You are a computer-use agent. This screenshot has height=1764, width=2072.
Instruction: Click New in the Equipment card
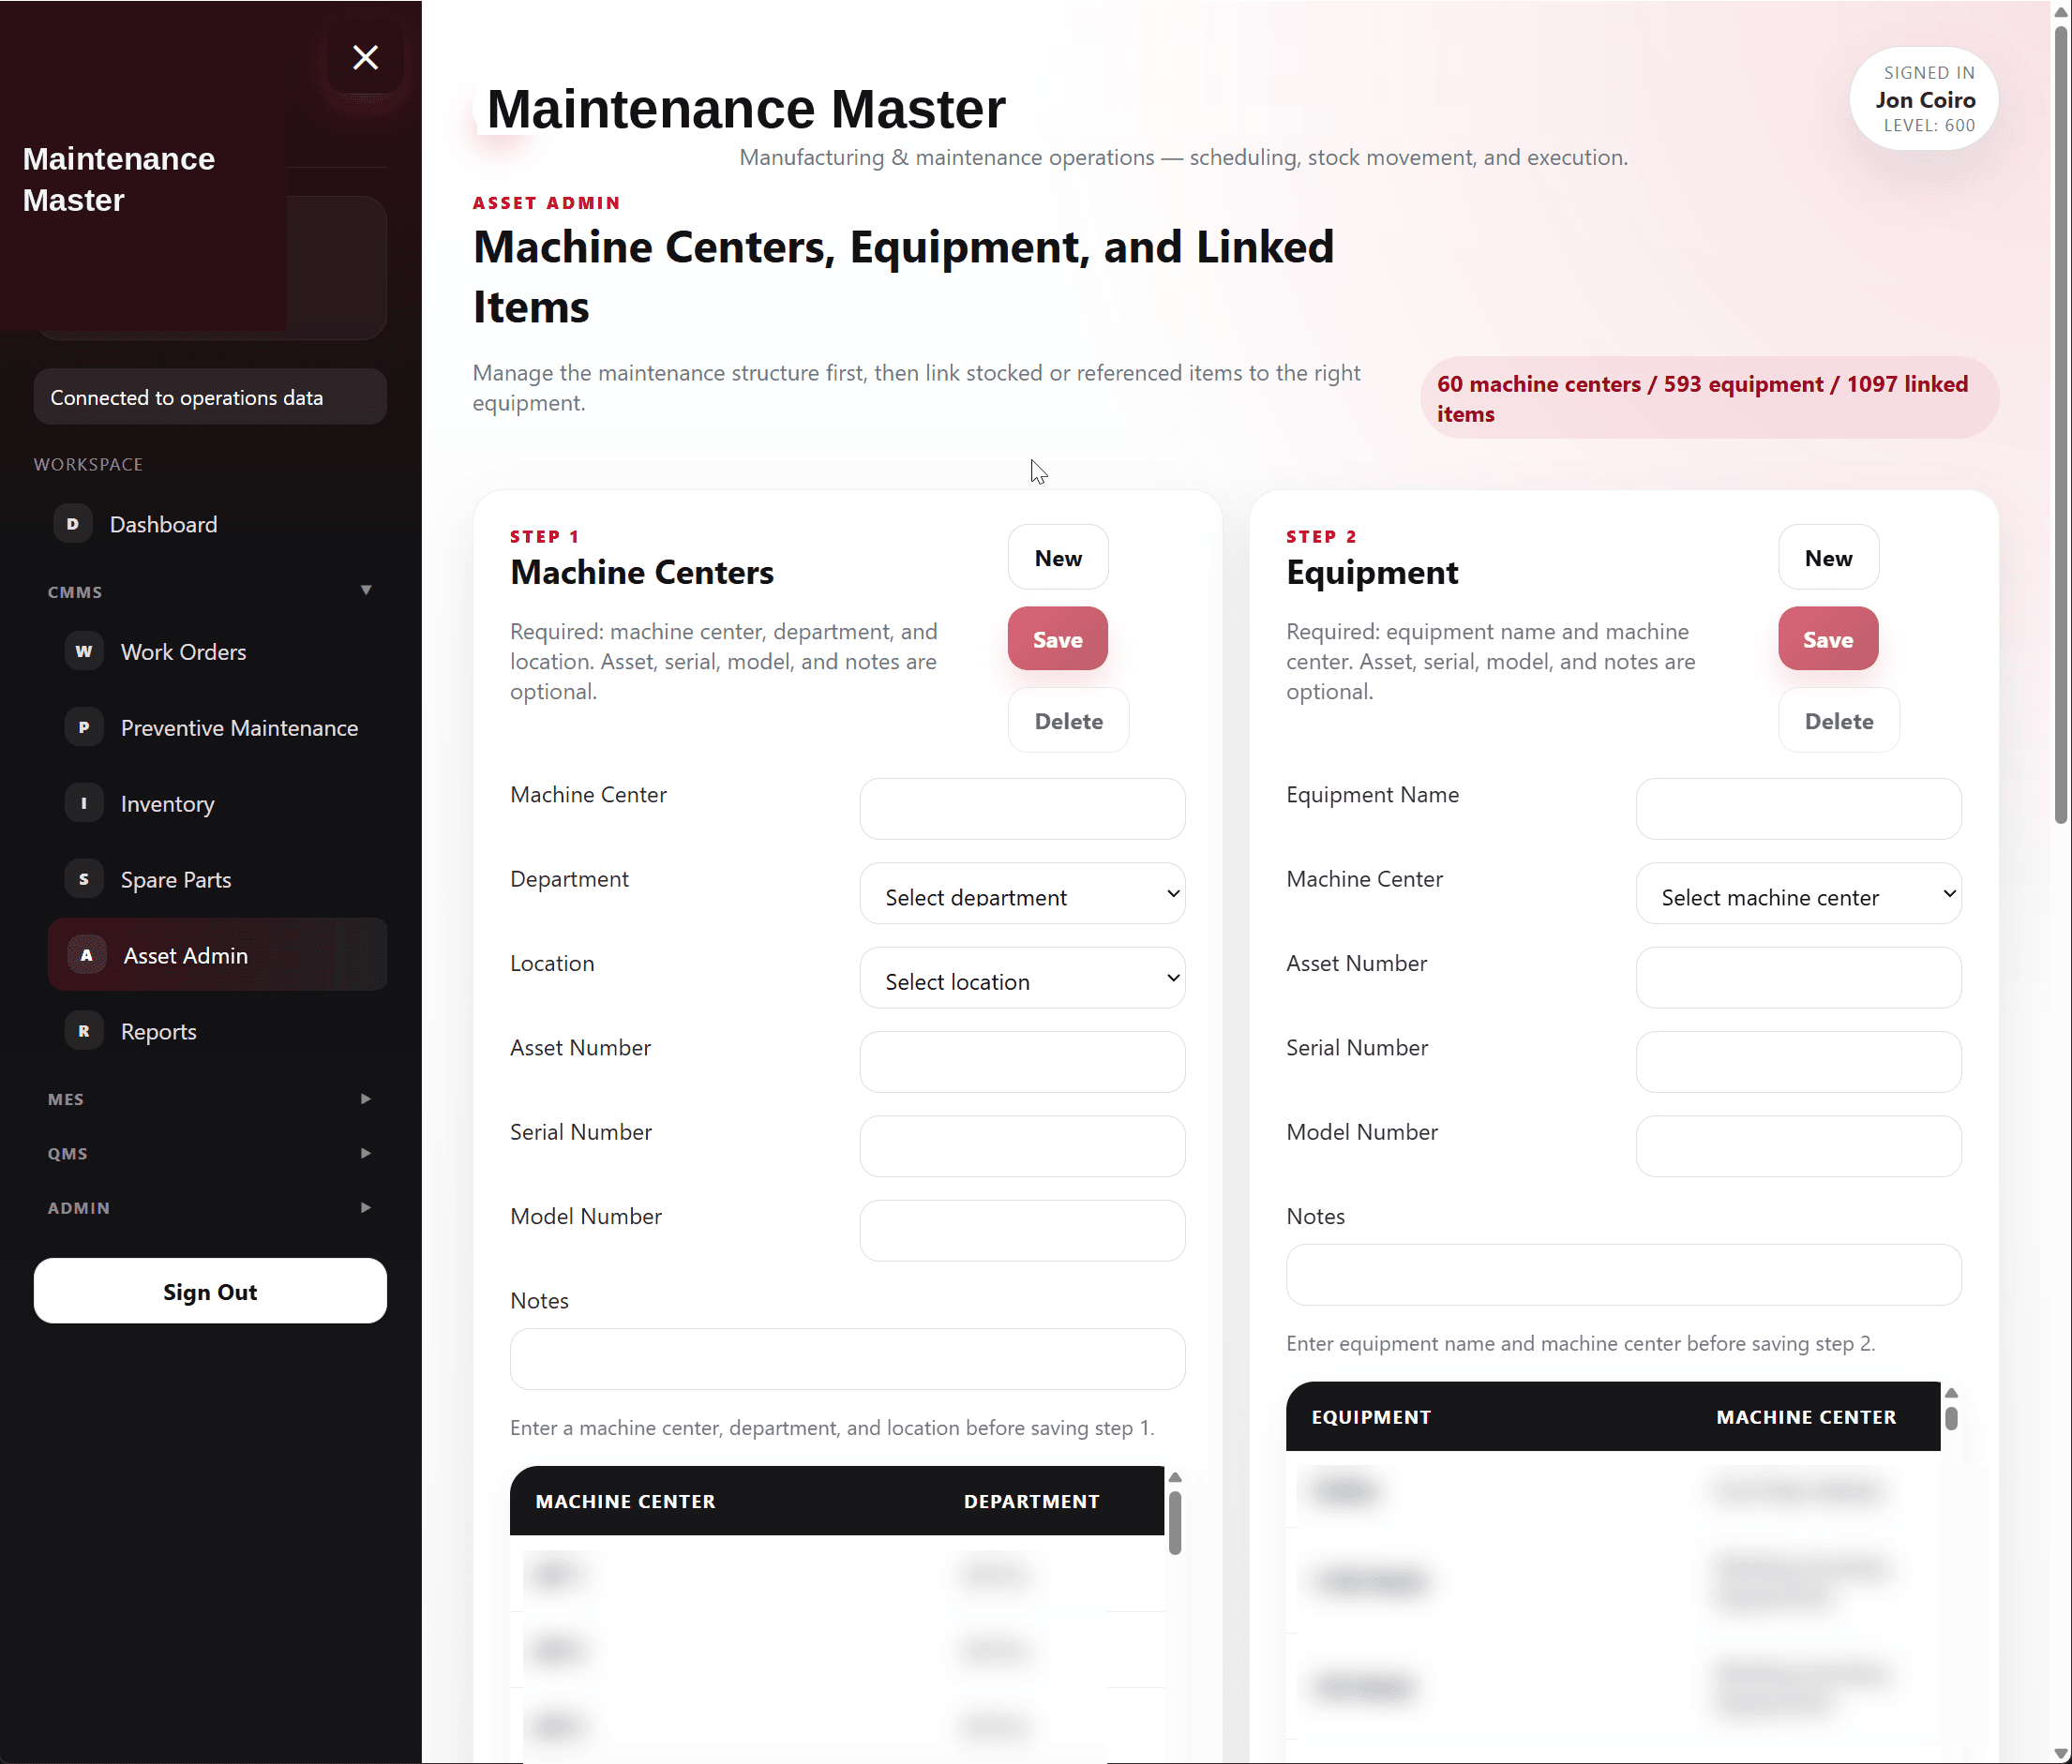click(1828, 558)
